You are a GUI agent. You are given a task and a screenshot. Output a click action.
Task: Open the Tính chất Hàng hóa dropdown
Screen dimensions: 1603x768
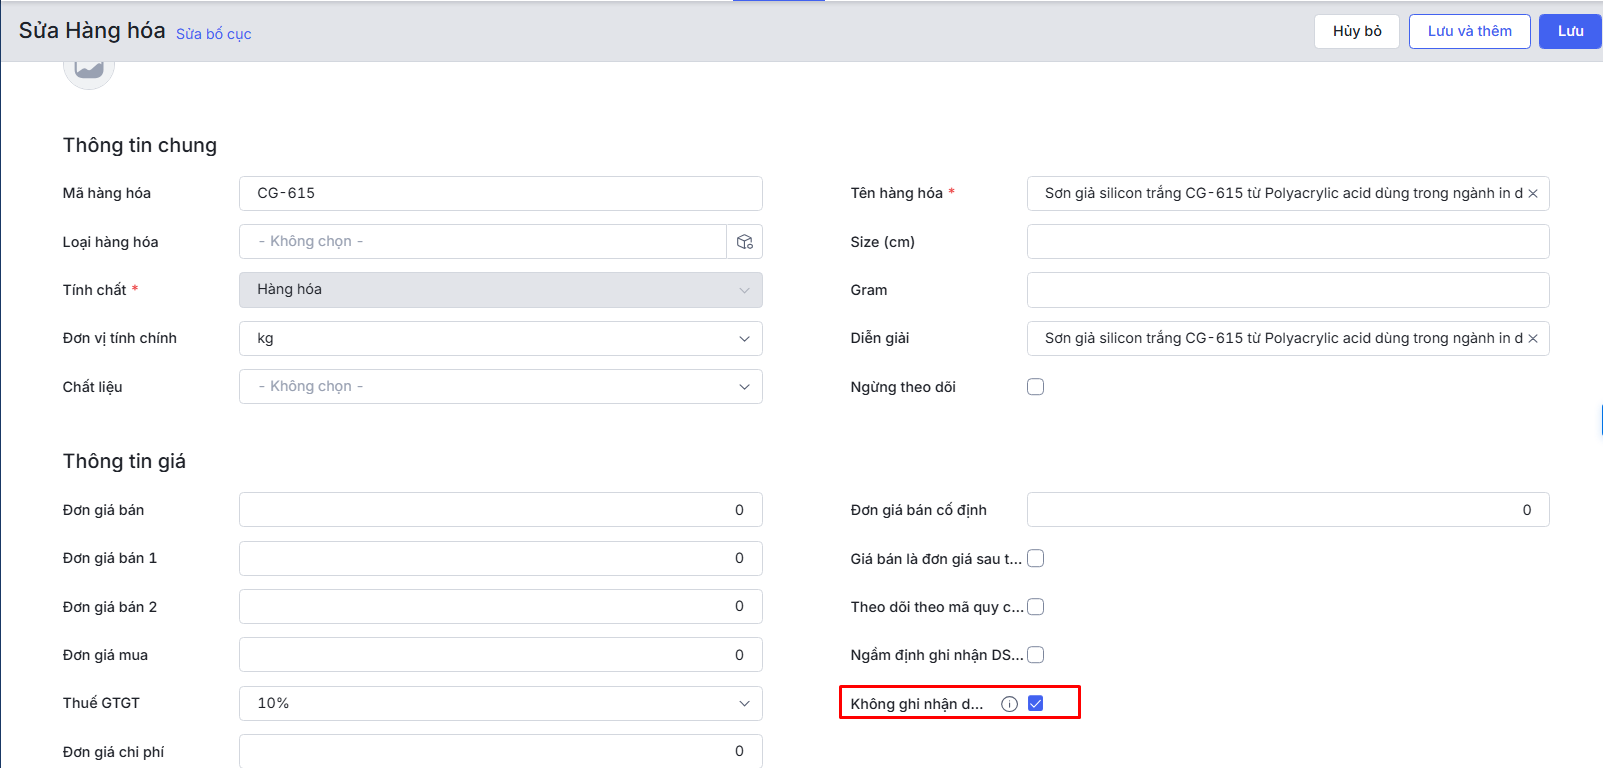[500, 290]
